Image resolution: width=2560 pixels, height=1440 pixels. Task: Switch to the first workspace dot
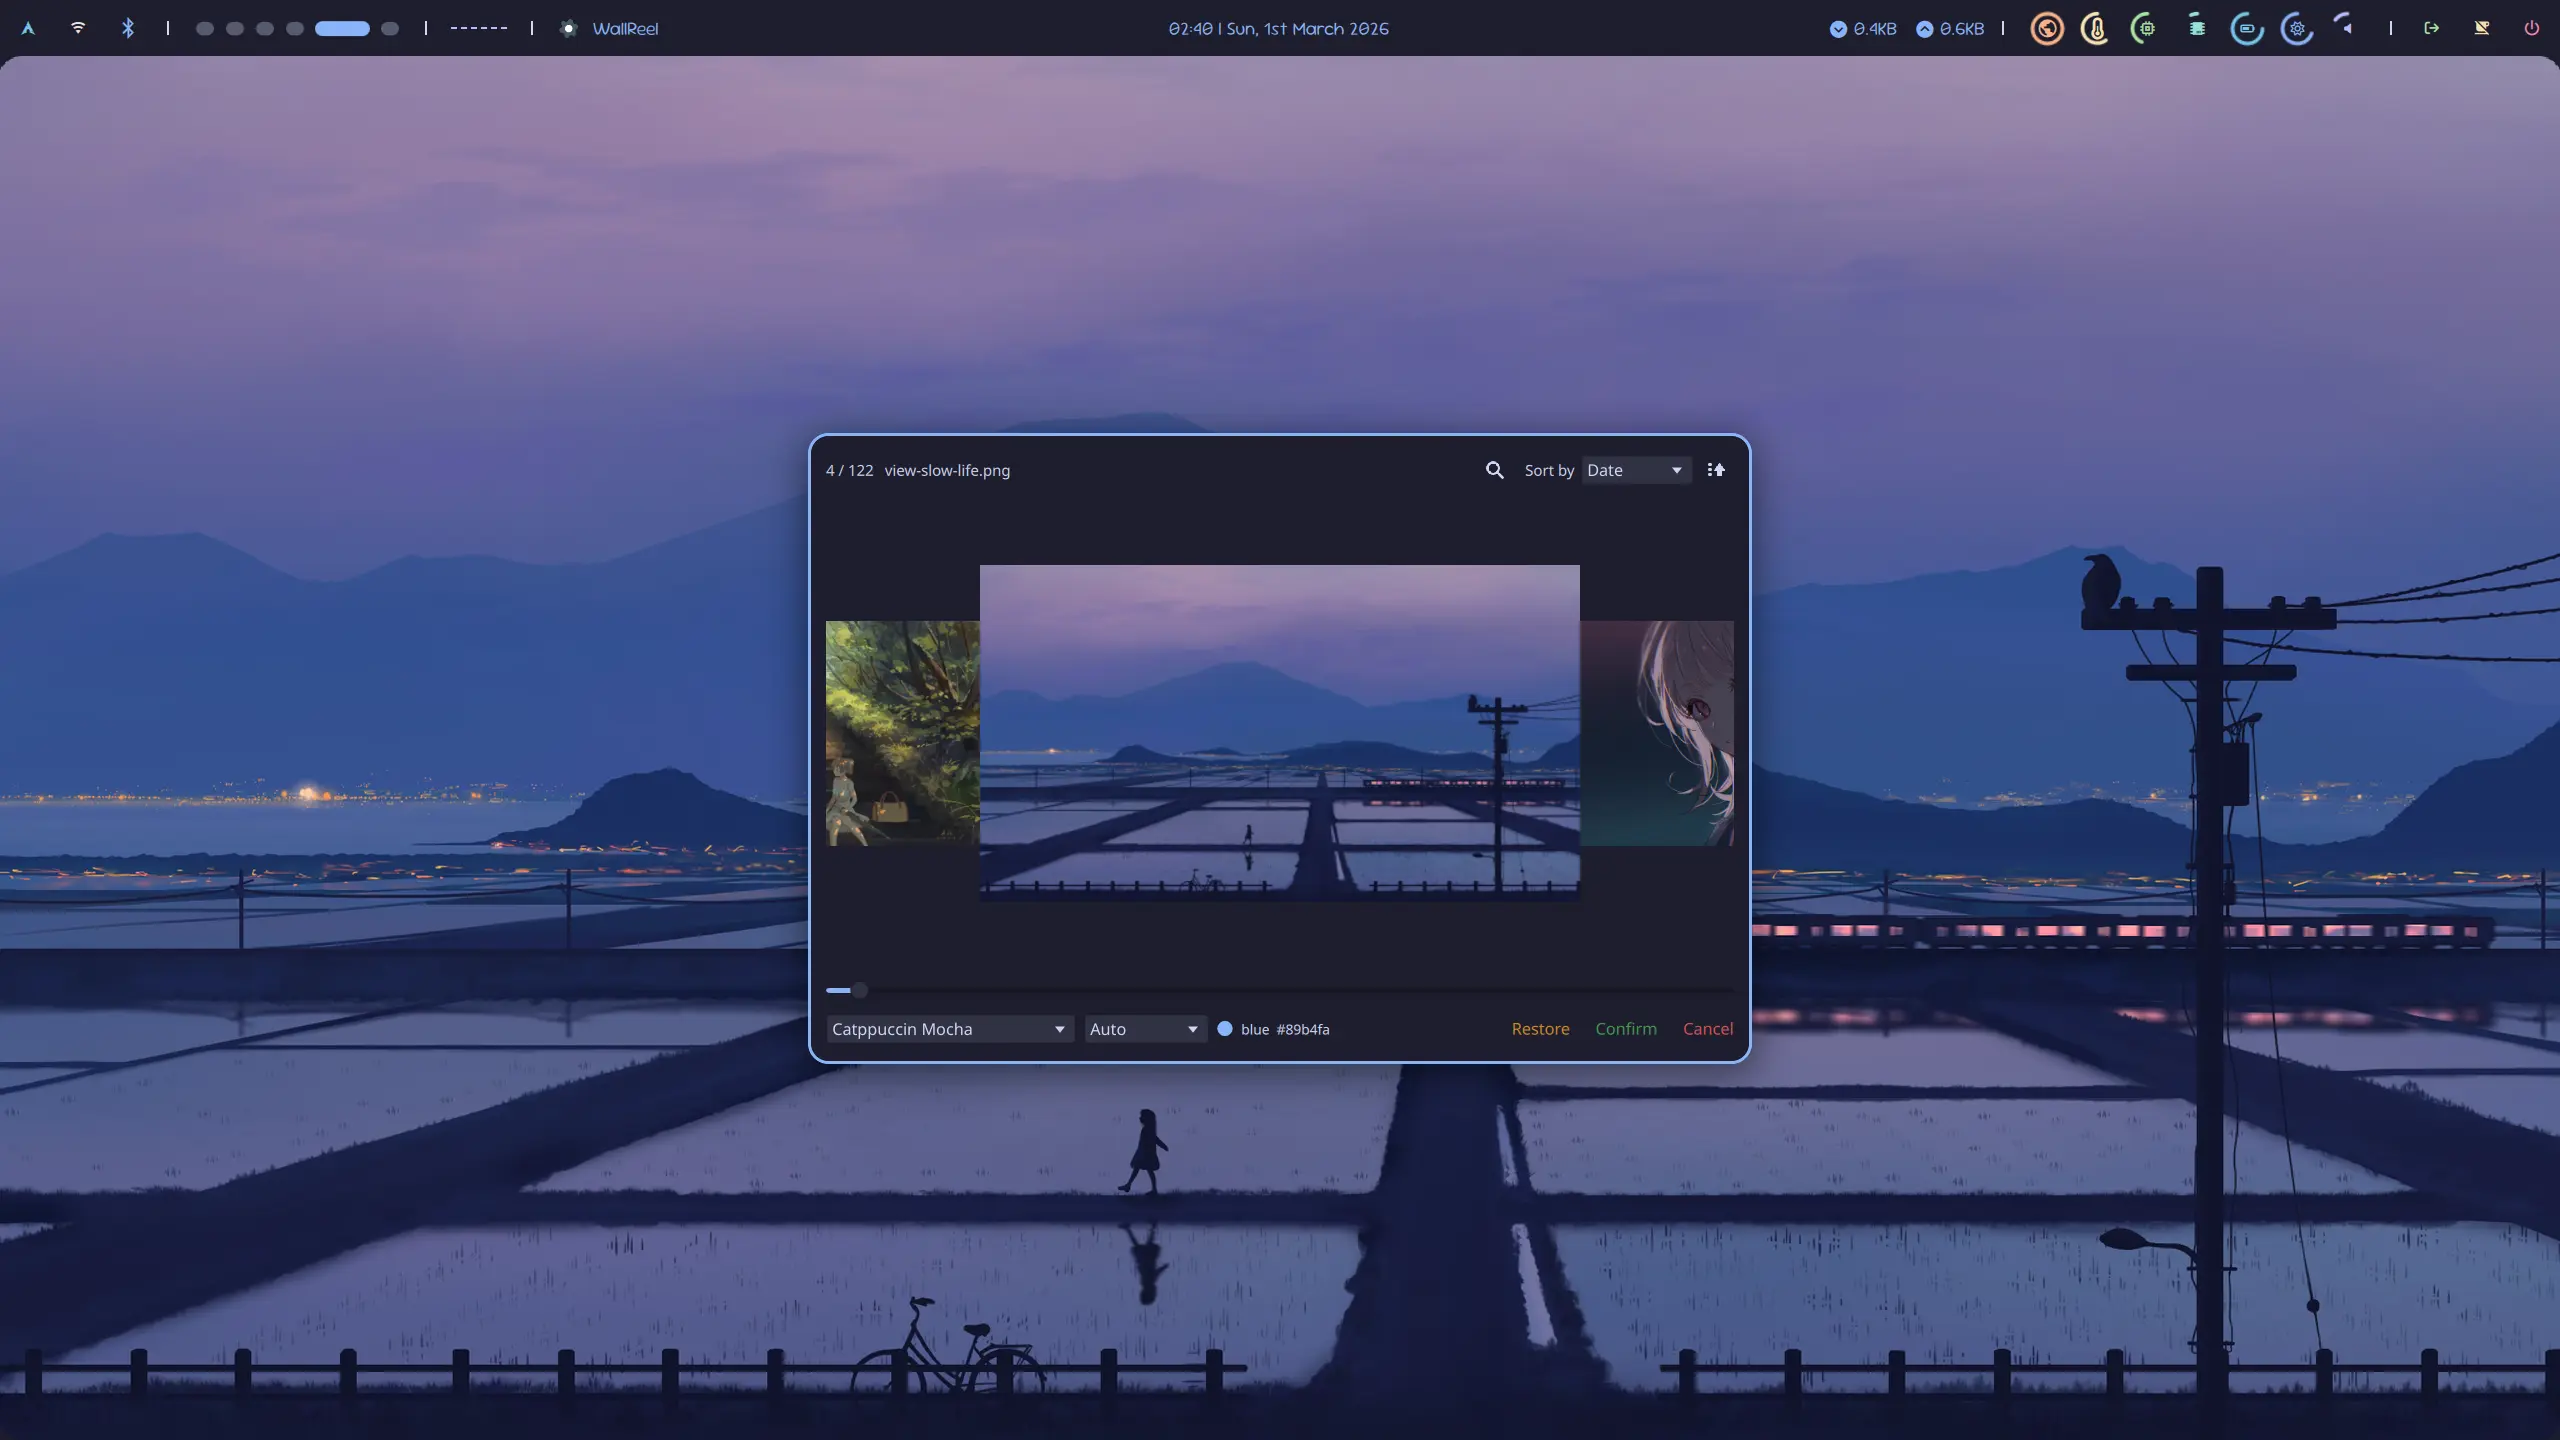(205, 28)
